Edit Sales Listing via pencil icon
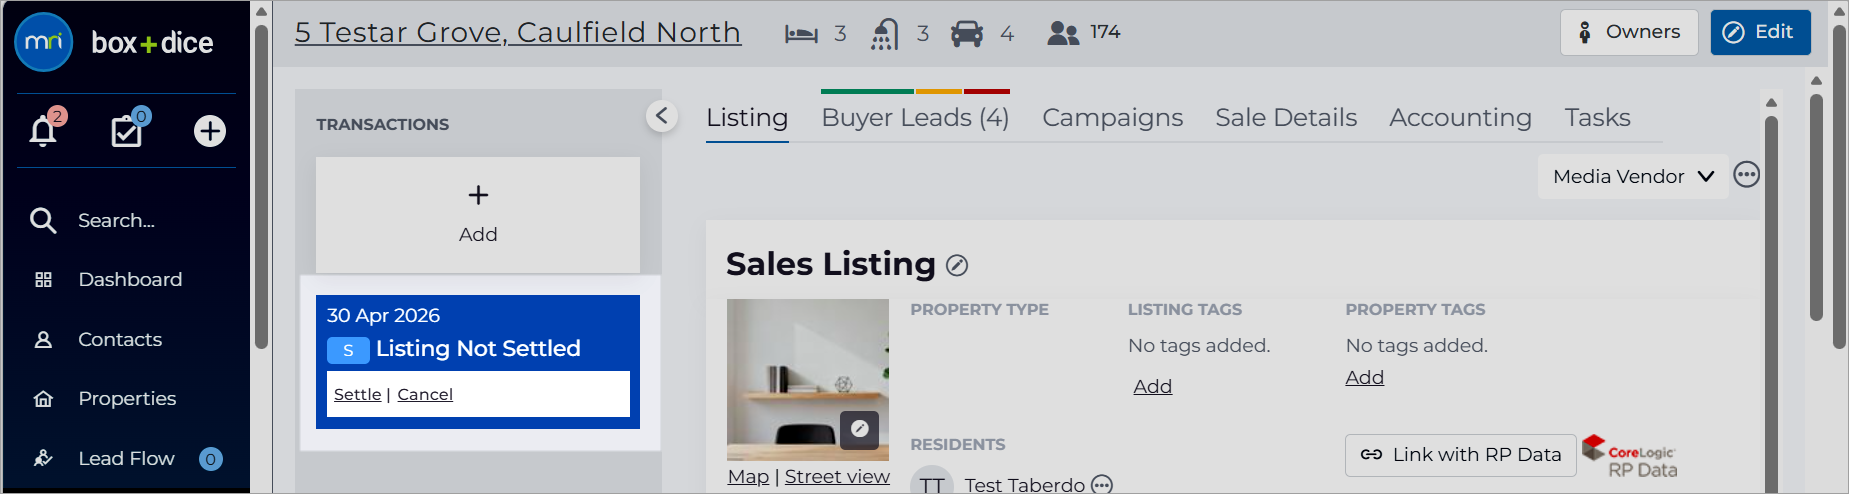The height and width of the screenshot is (494, 1849). [957, 265]
